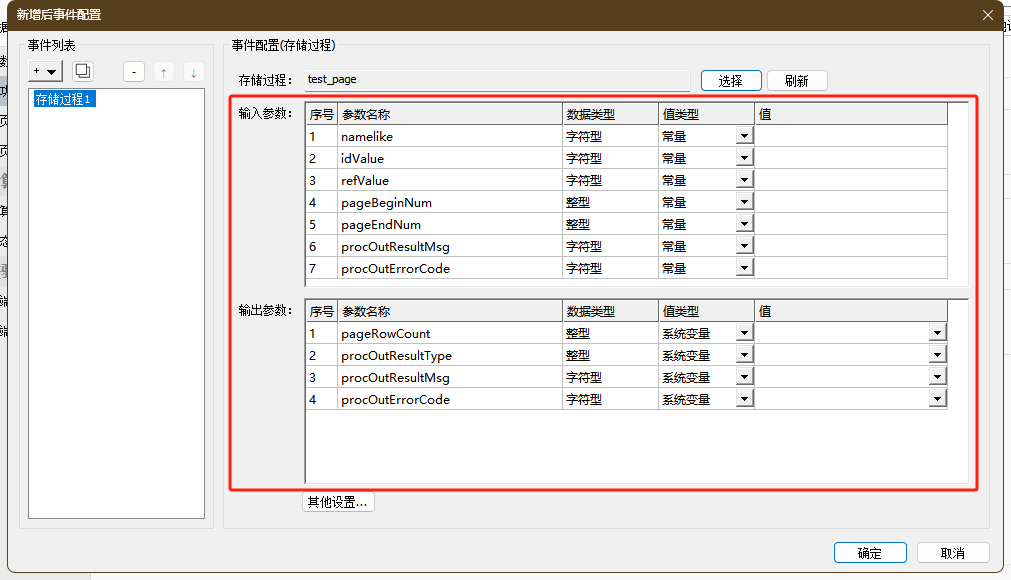The height and width of the screenshot is (580, 1011).
Task: Click the 选择 button for stored procedure
Action: tap(731, 81)
